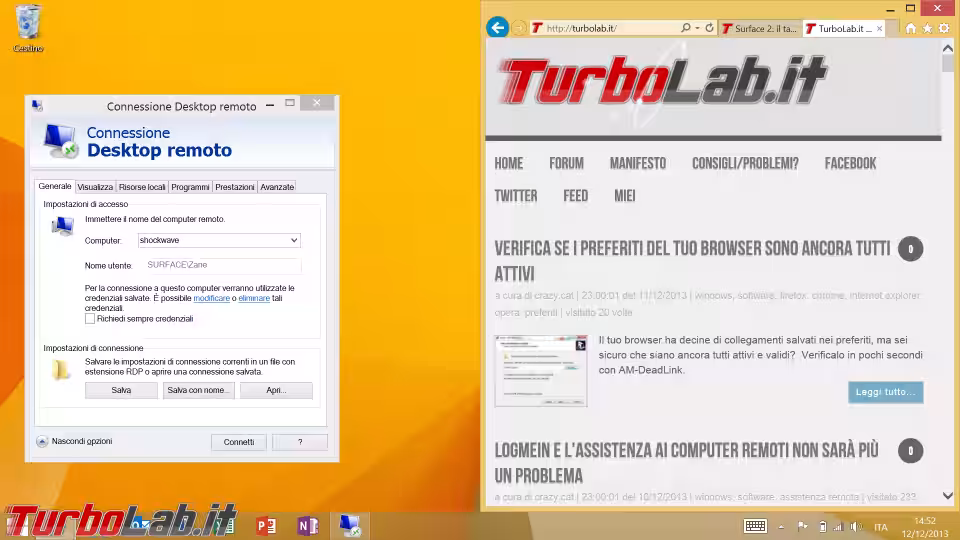
Task: Open the touch keyboard from taskbar
Action: [755, 526]
